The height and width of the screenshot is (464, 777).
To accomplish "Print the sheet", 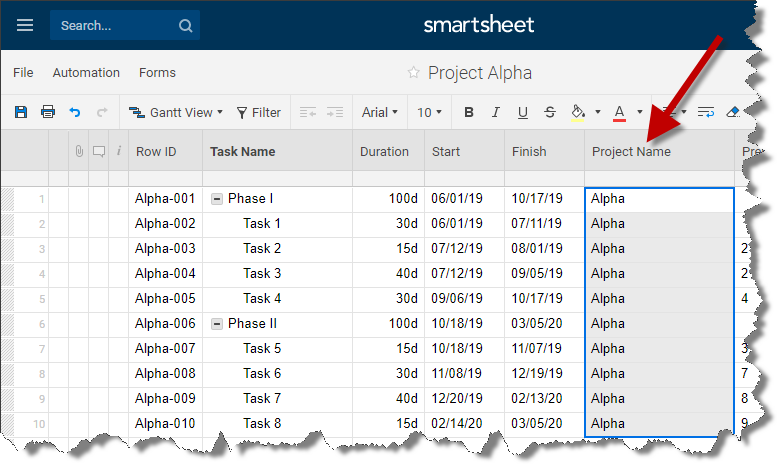I will pos(48,112).
